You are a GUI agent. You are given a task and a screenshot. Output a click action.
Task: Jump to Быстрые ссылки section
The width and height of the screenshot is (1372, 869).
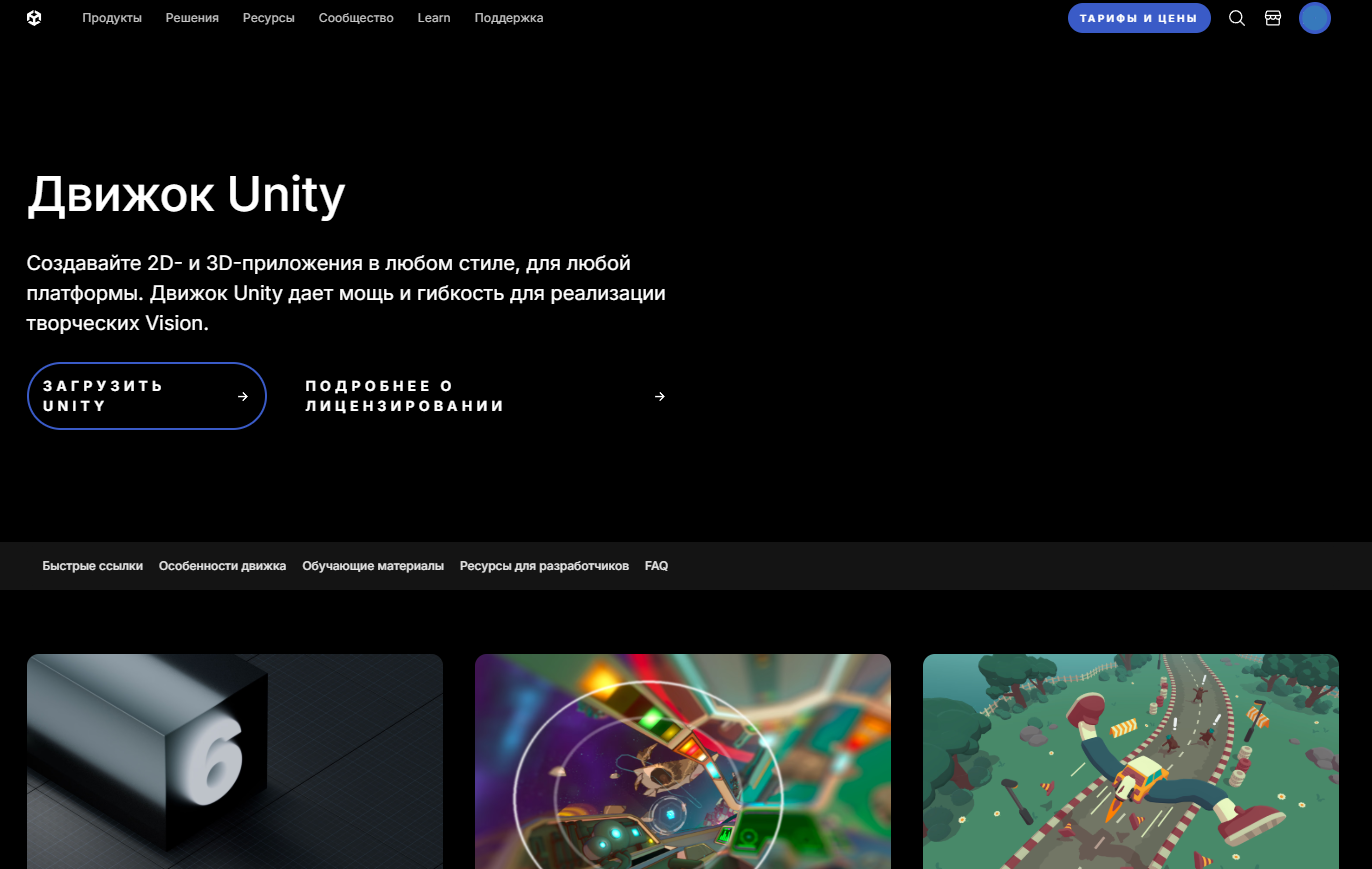(x=92, y=566)
